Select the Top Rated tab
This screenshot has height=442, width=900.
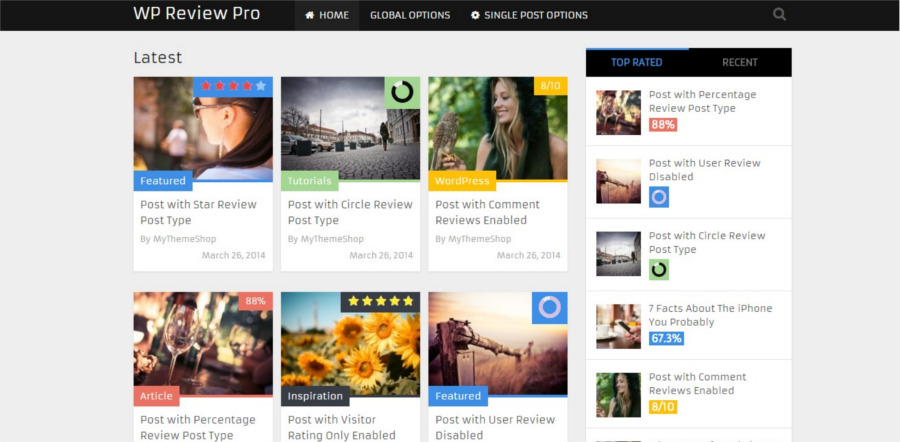pos(637,63)
